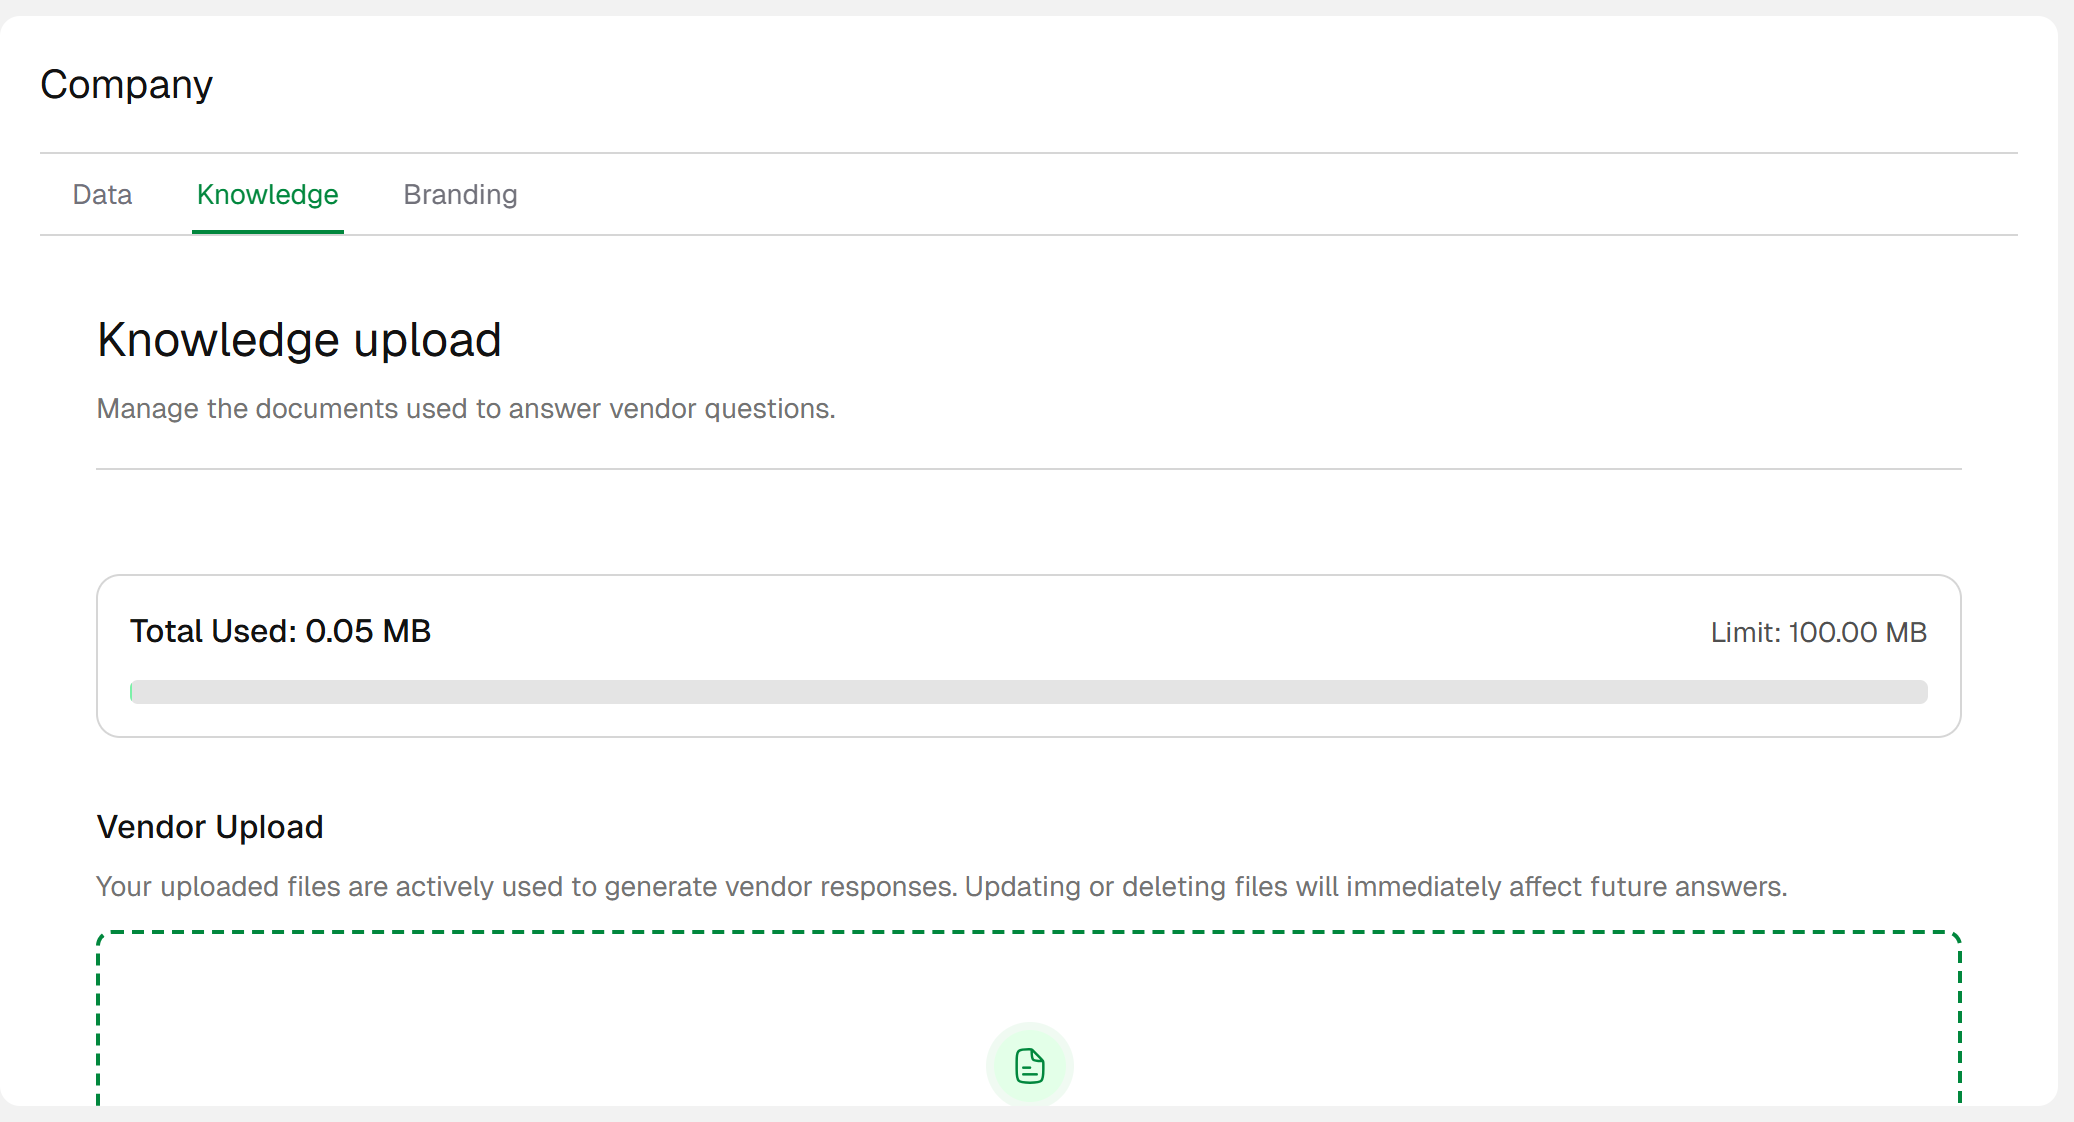Select the Knowledge tab
Image resolution: width=2074 pixels, height=1122 pixels.
pos(267,194)
